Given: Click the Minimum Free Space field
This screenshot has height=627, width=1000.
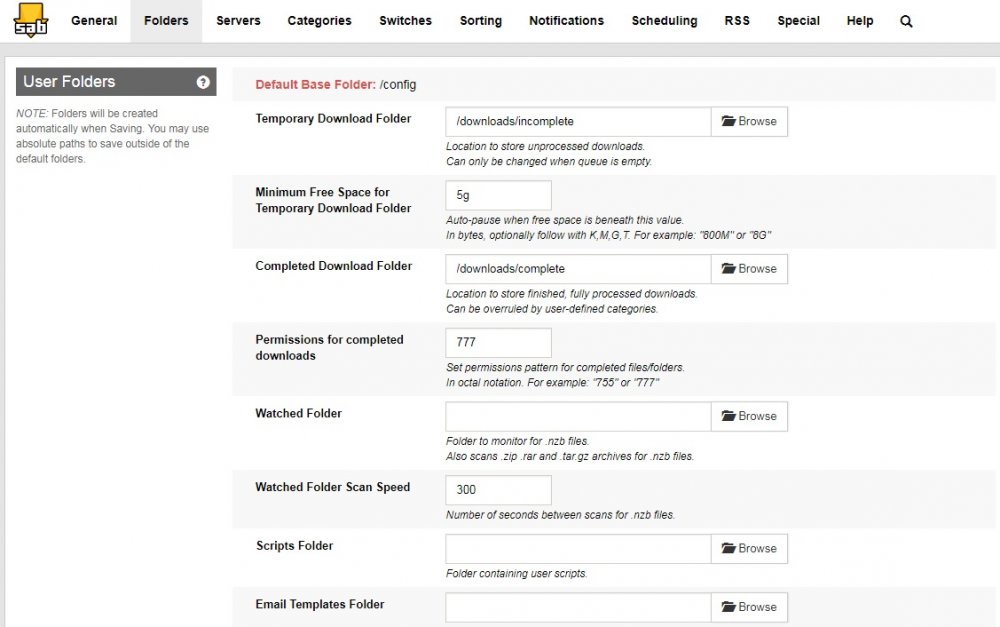Looking at the screenshot, I should pos(499,195).
